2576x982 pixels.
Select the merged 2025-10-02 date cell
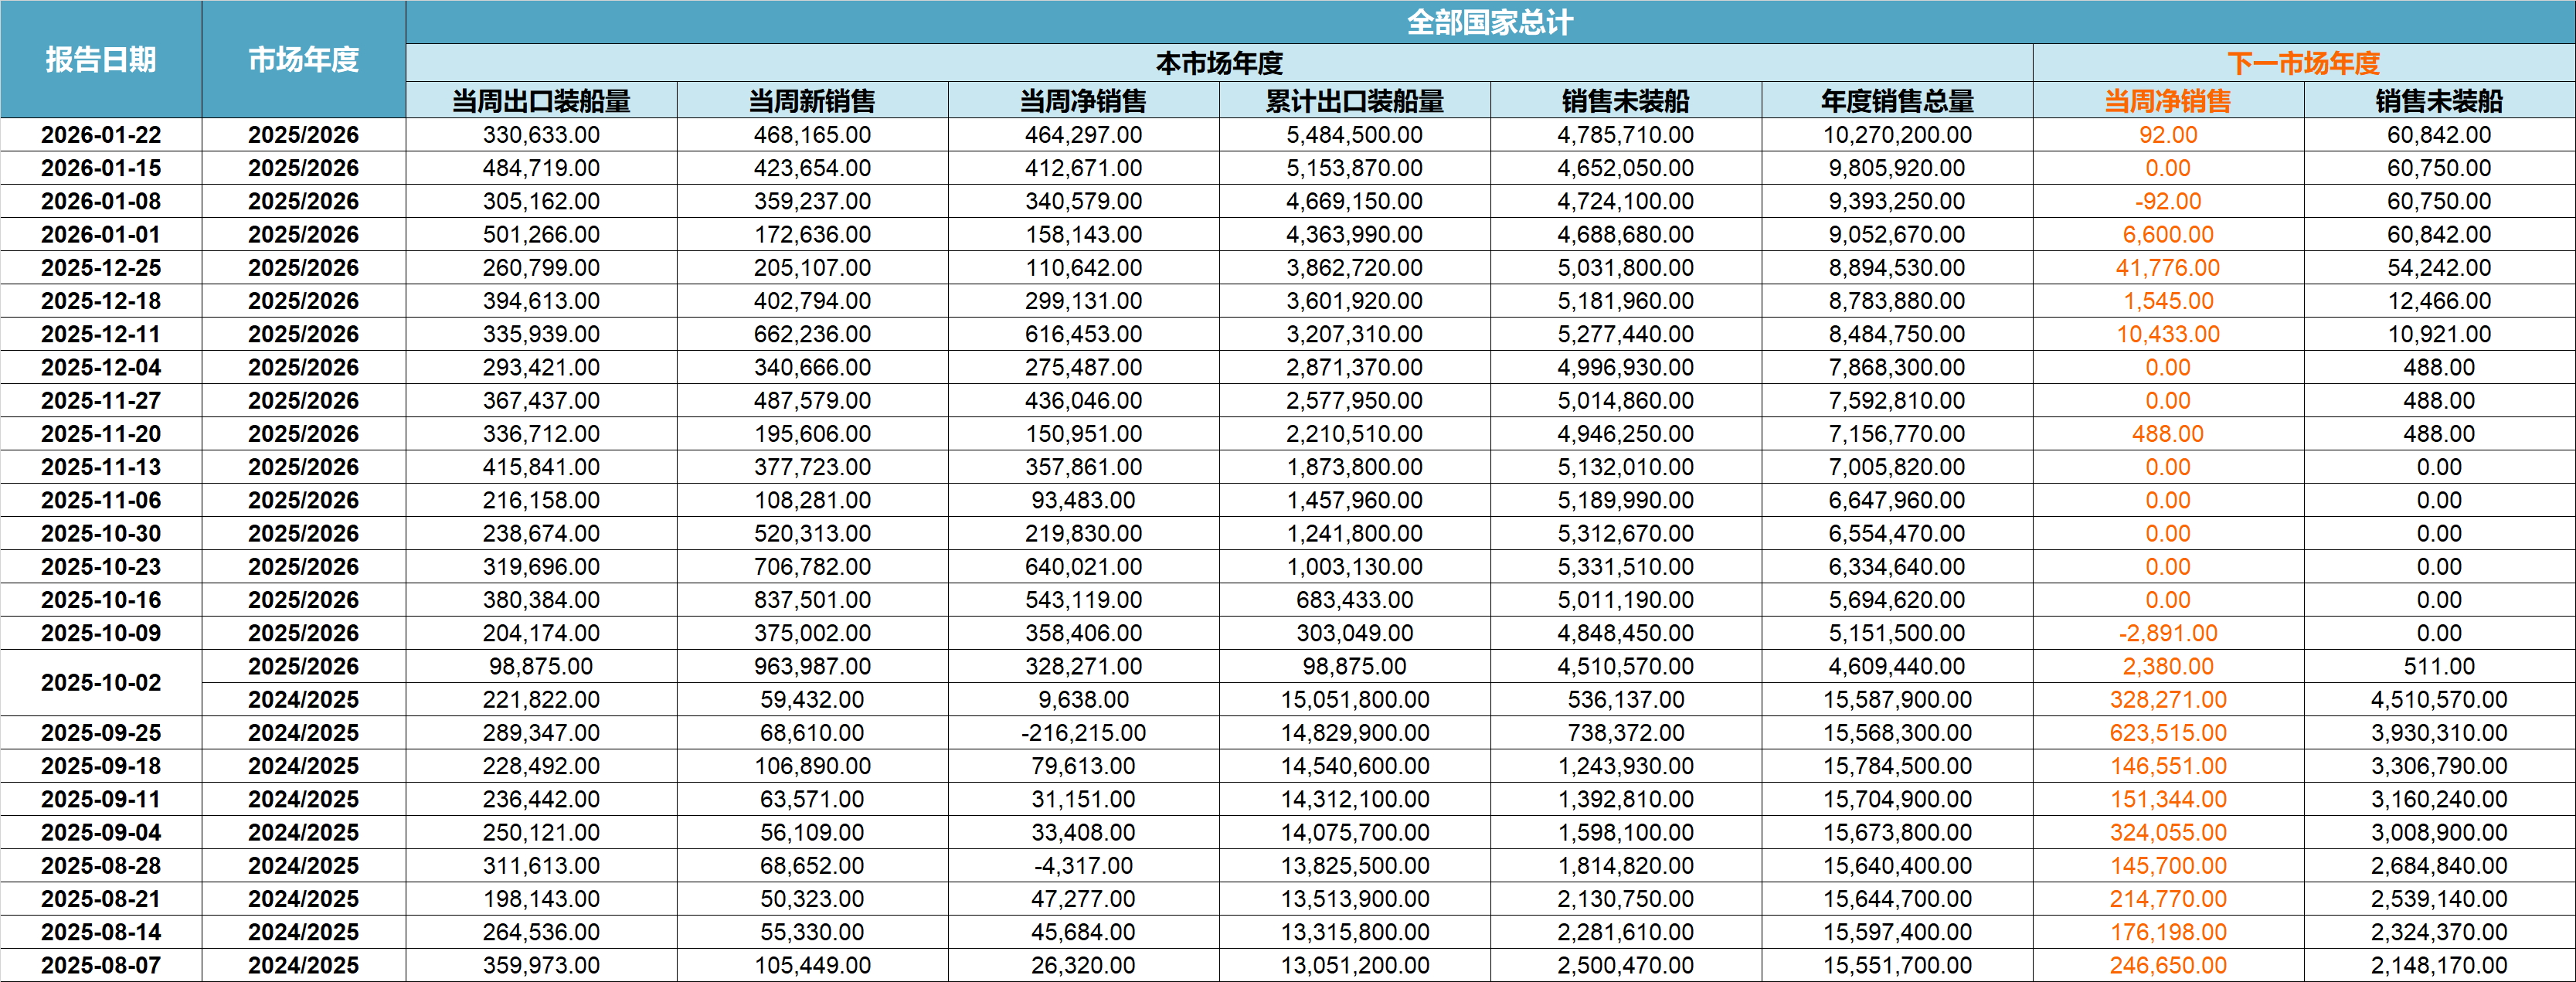(101, 683)
